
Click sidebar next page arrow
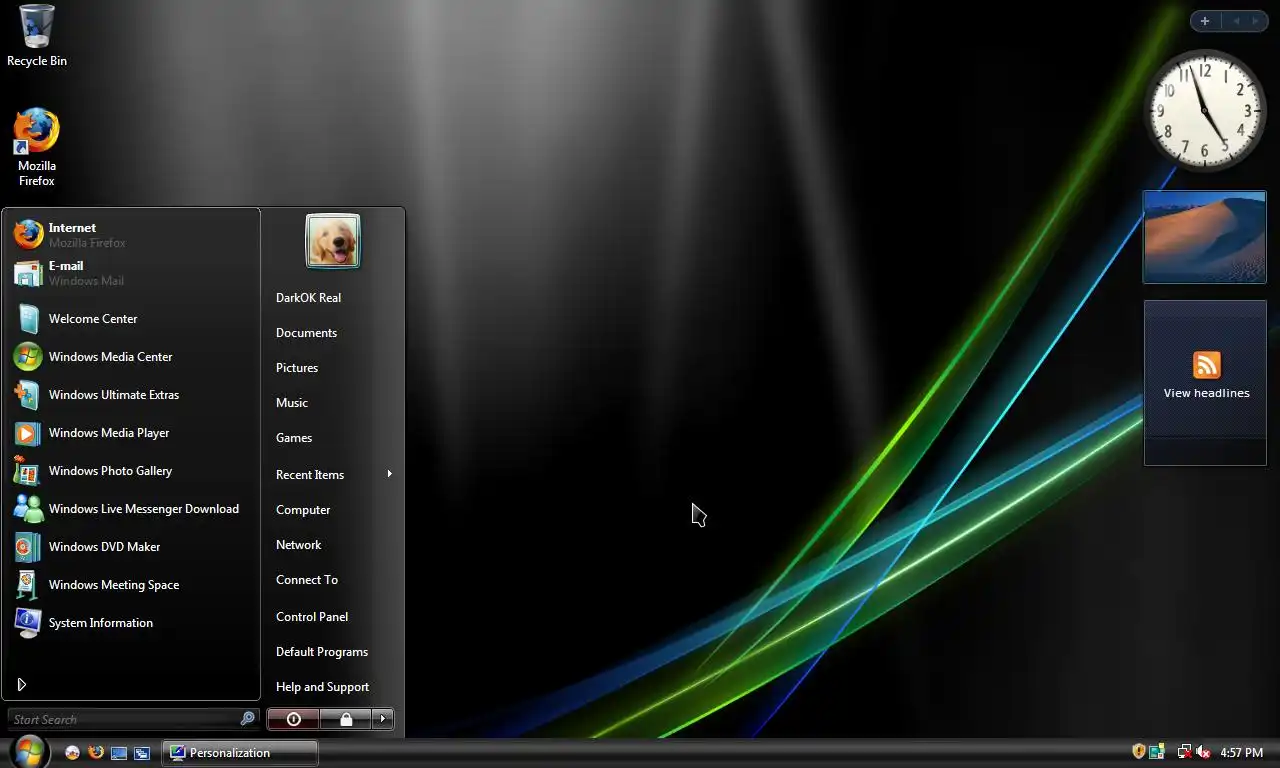1256,21
